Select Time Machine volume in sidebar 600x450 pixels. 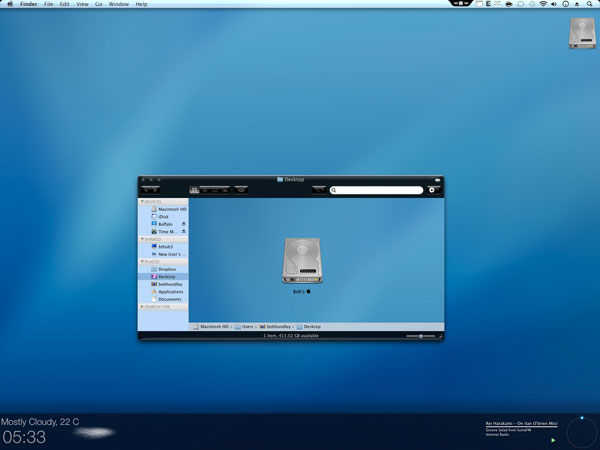(163, 232)
